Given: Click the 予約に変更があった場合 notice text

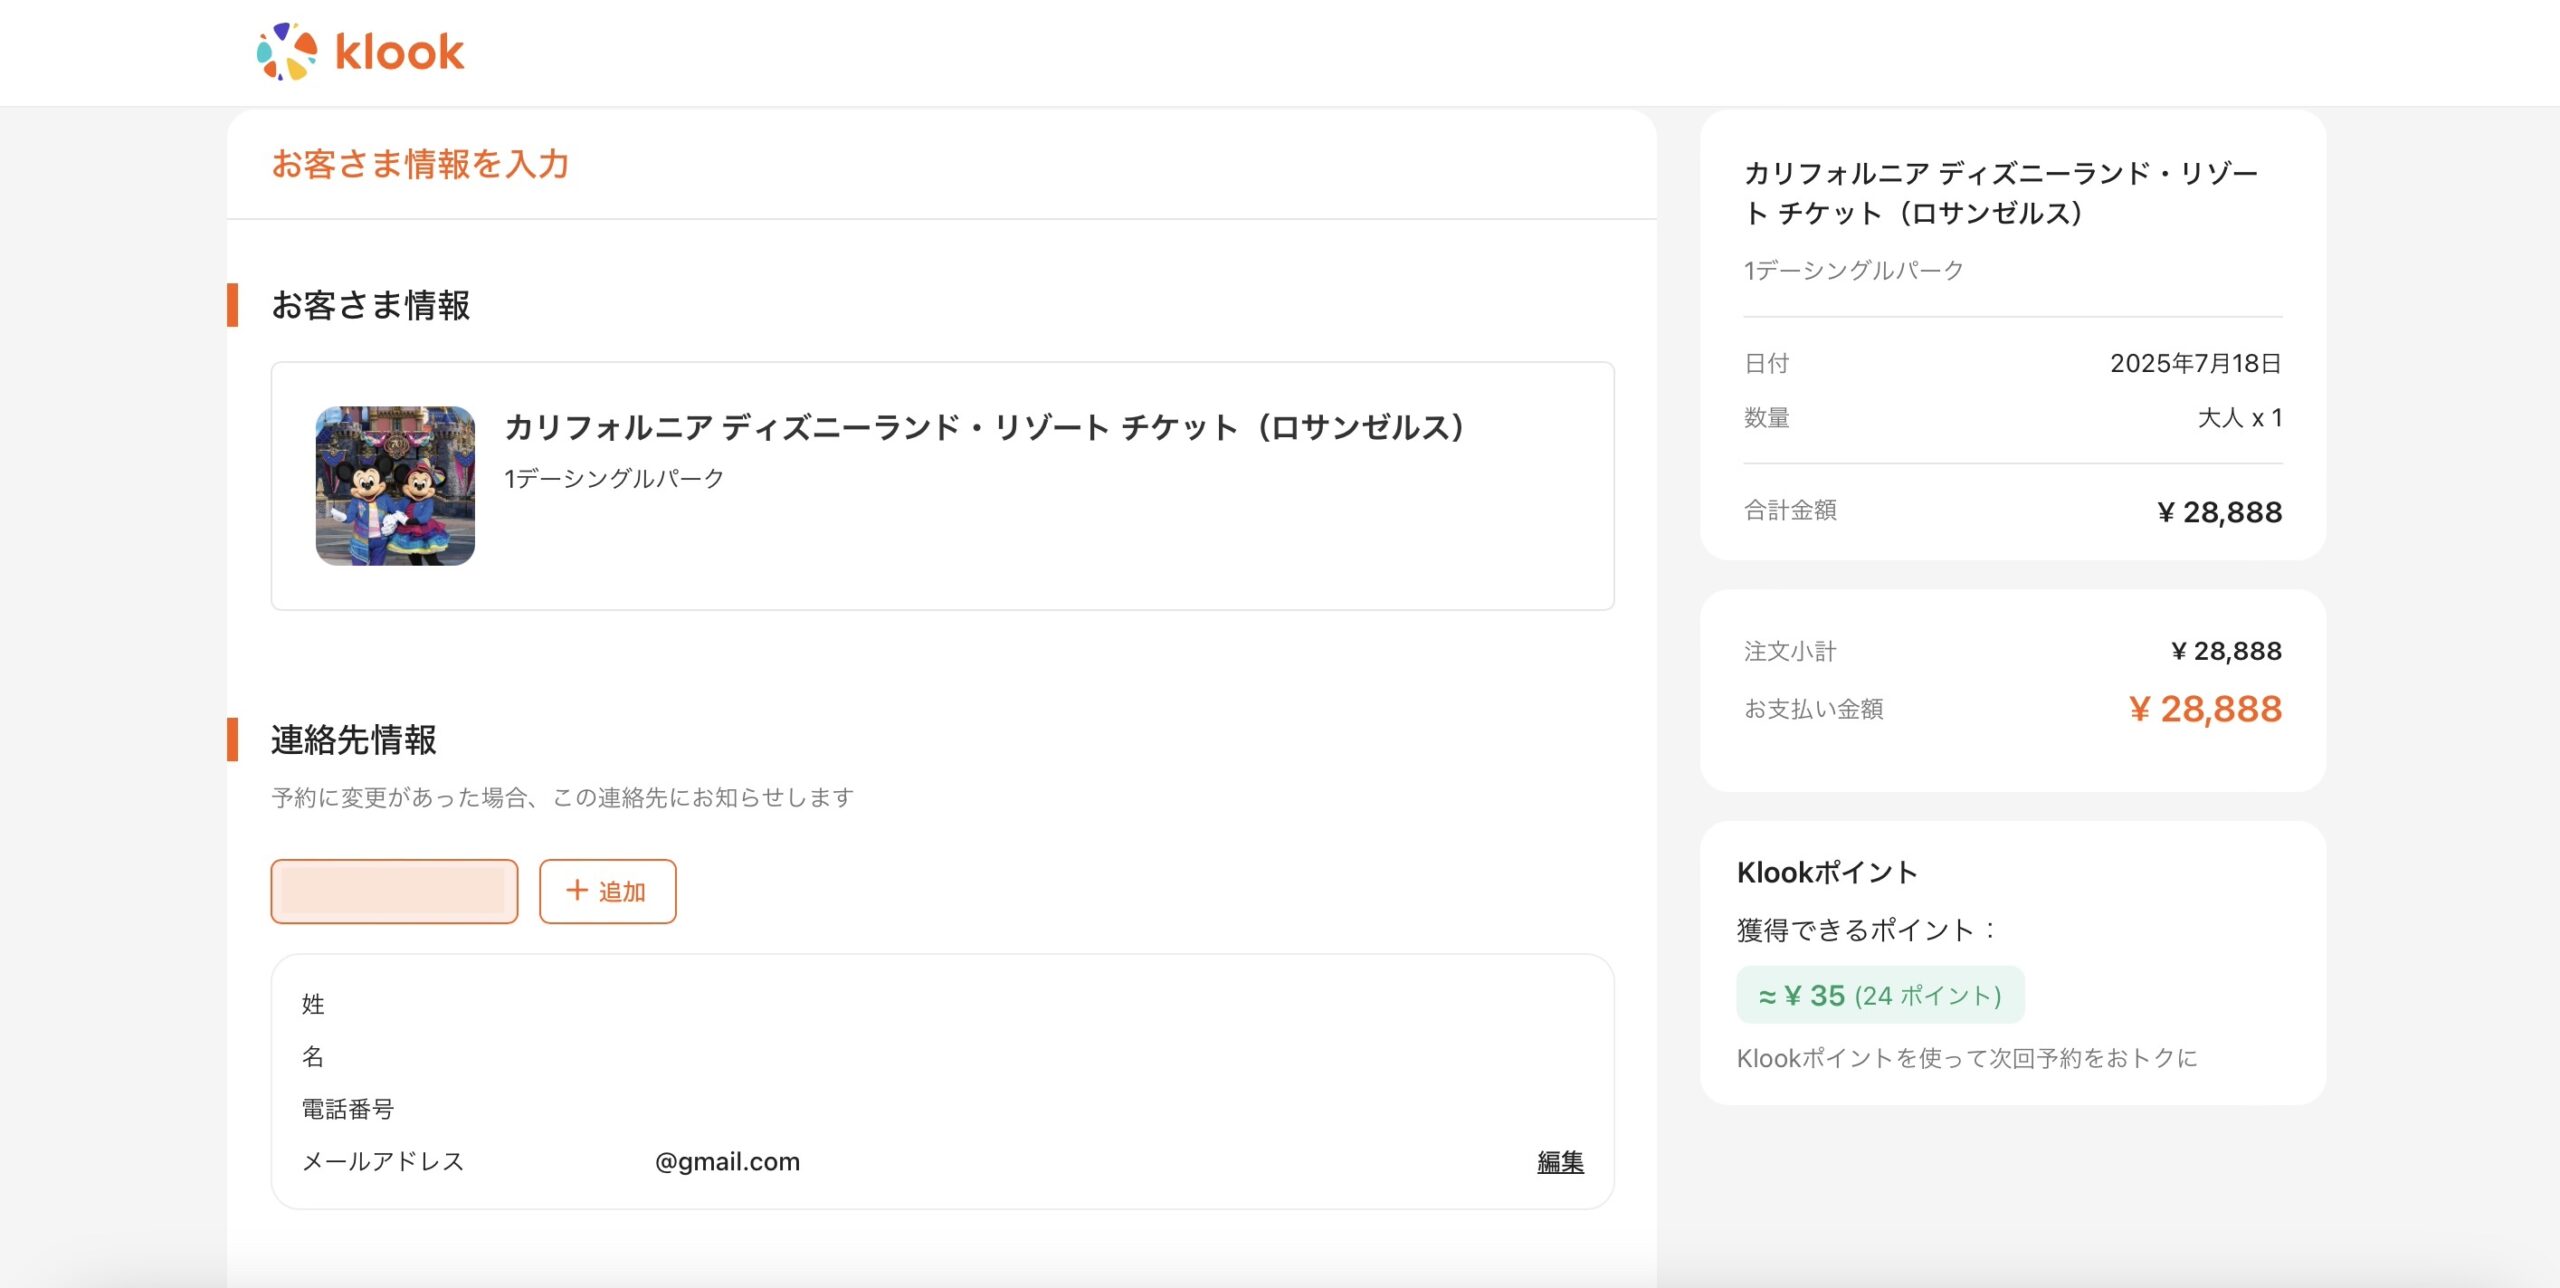Looking at the screenshot, I should point(563,797).
